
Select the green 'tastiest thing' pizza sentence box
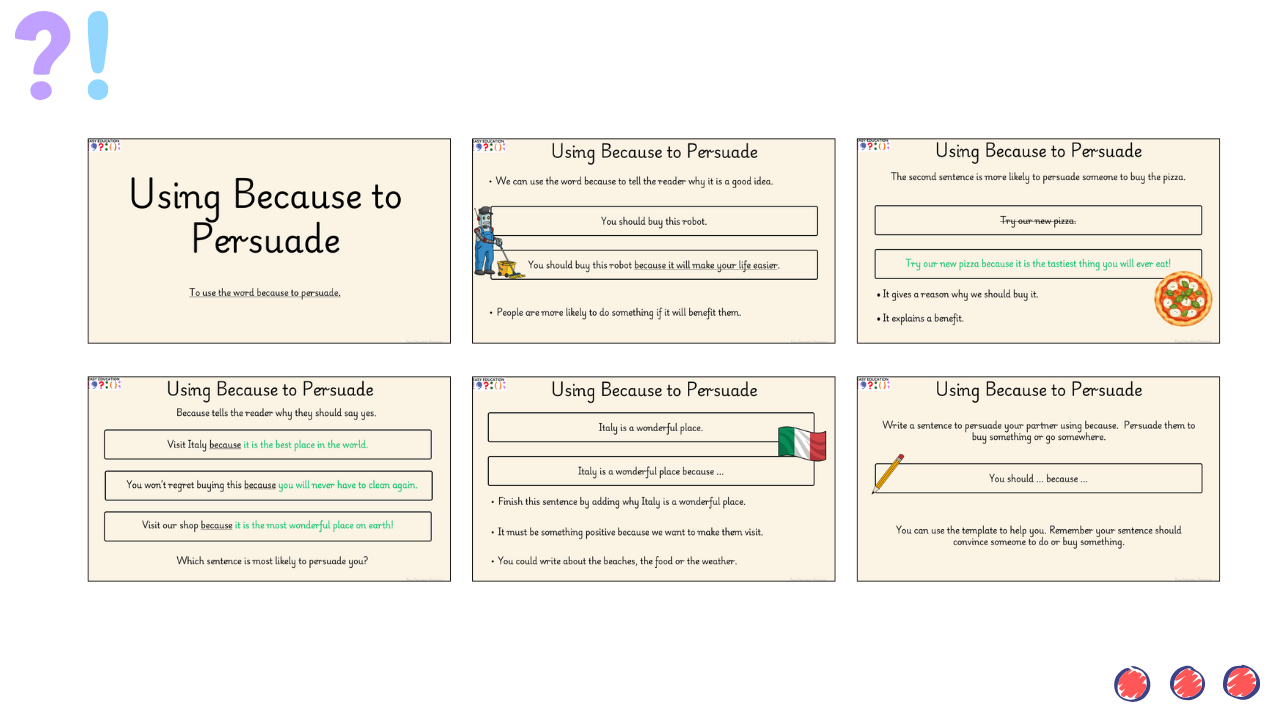pos(1038,264)
